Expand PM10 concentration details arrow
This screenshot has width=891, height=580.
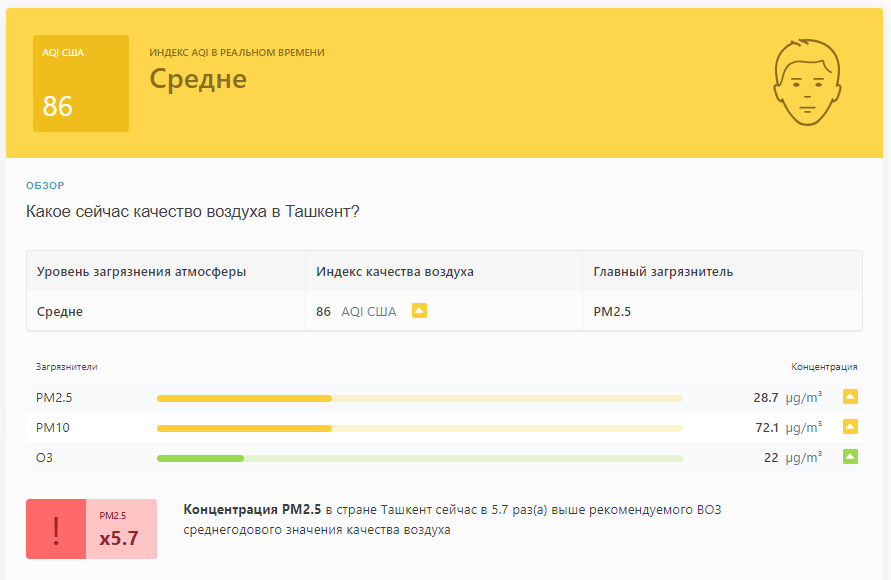(x=850, y=427)
